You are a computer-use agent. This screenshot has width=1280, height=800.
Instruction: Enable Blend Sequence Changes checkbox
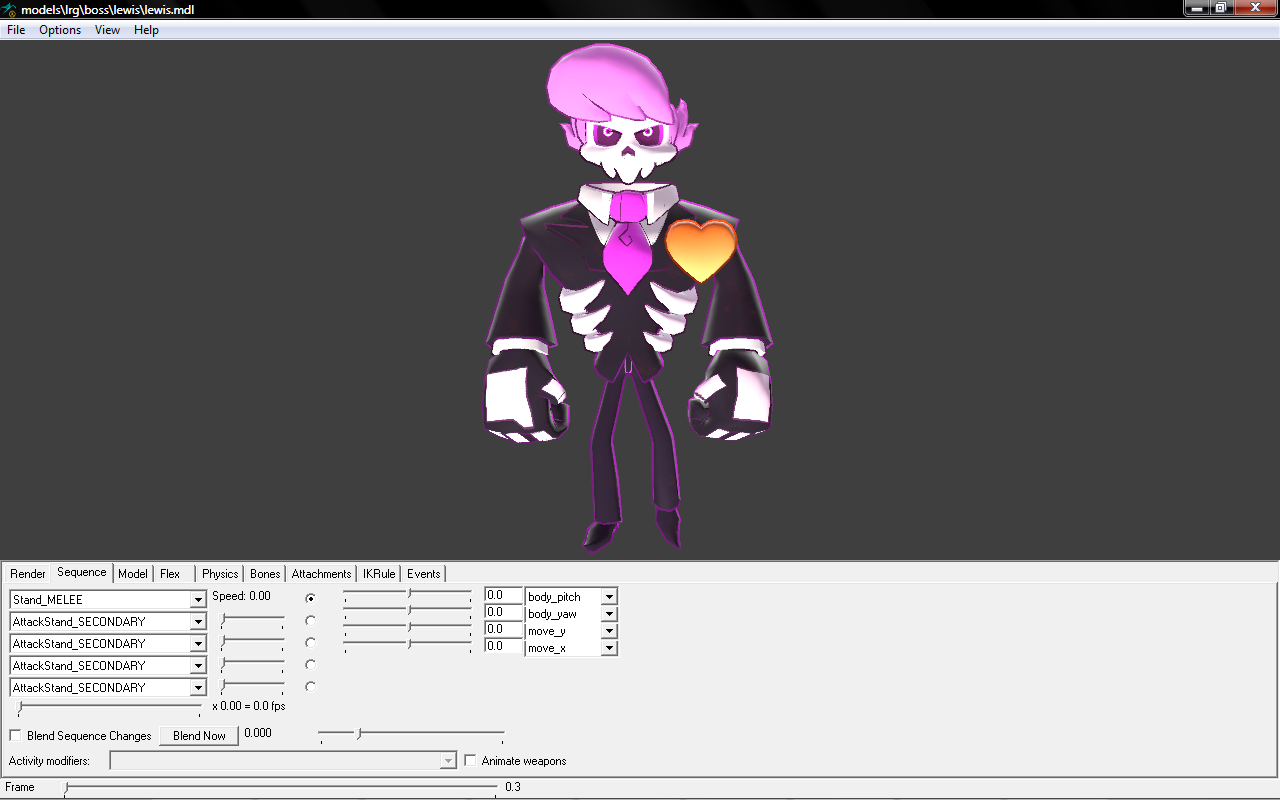(15, 736)
